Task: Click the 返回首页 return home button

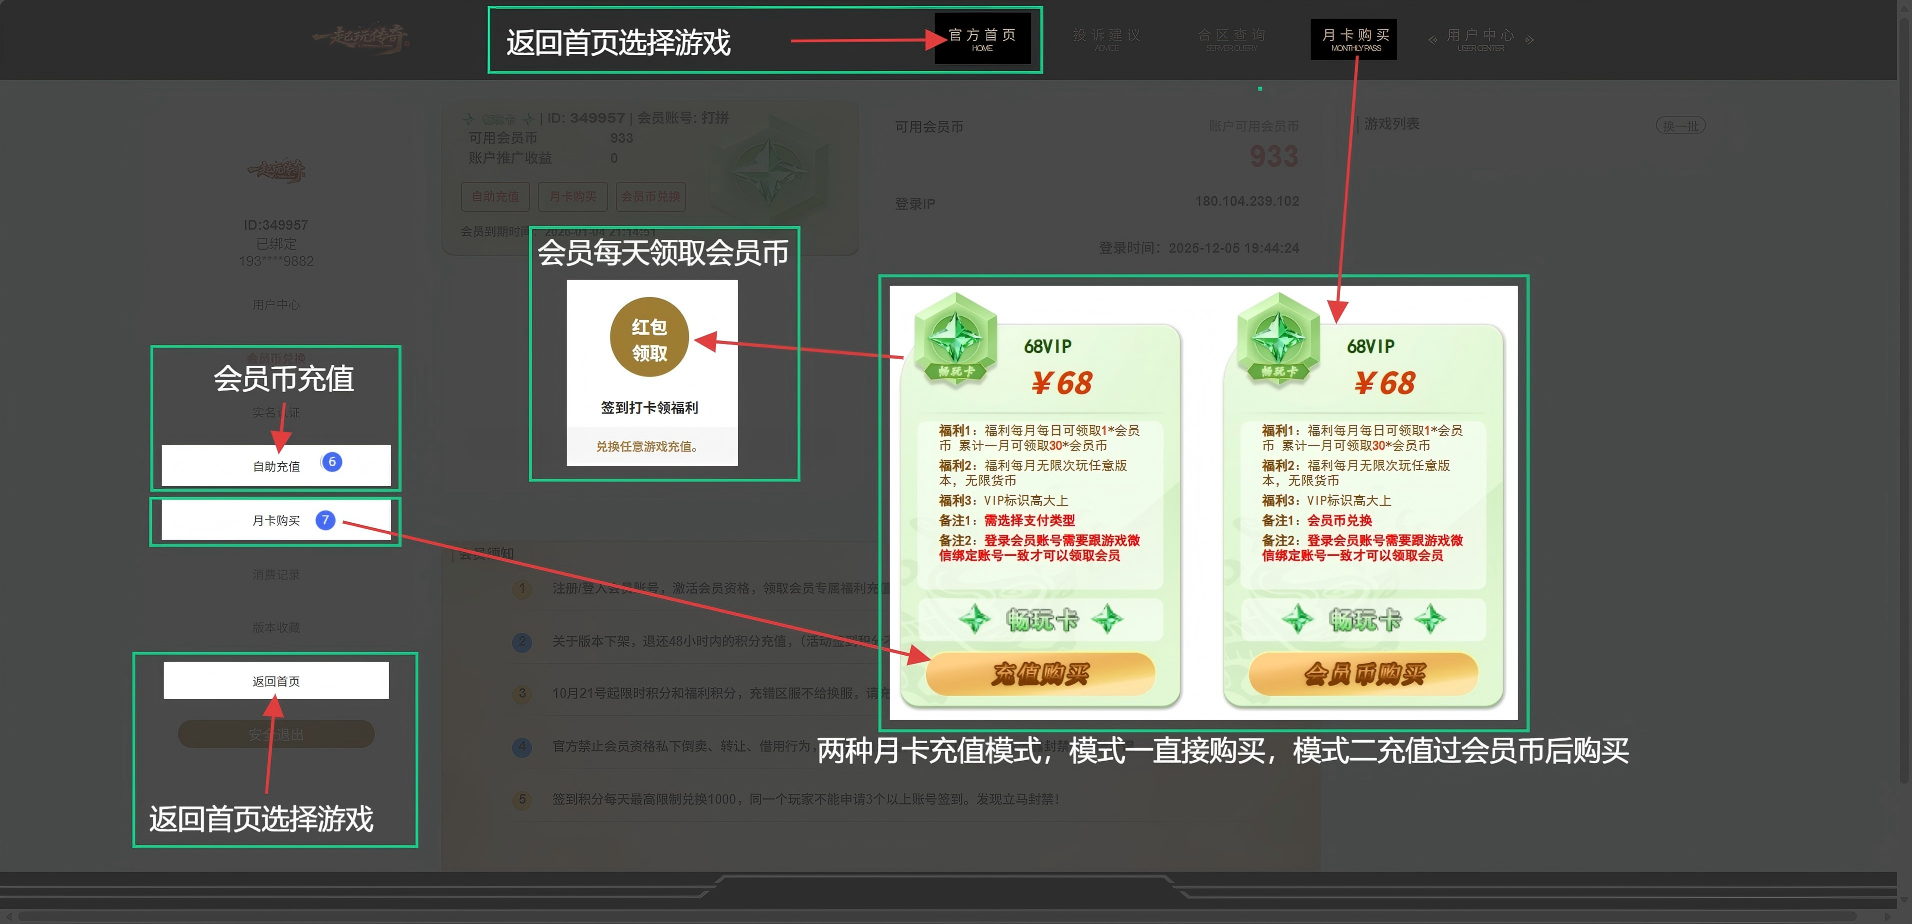Action: click(276, 679)
